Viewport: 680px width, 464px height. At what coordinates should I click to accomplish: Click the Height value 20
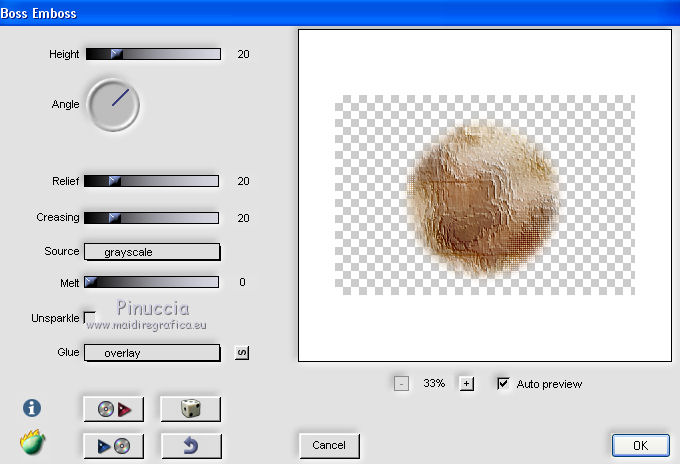pyautogui.click(x=243, y=54)
